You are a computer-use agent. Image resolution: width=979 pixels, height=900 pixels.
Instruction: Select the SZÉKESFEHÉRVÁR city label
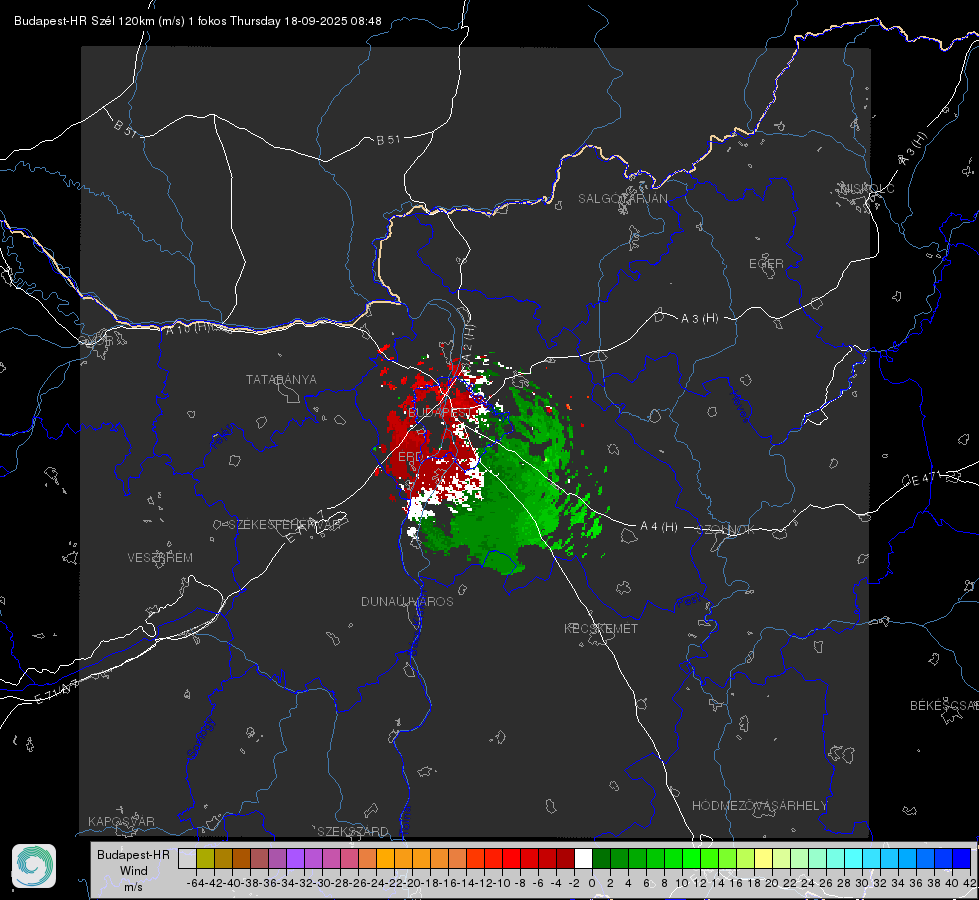[285, 525]
